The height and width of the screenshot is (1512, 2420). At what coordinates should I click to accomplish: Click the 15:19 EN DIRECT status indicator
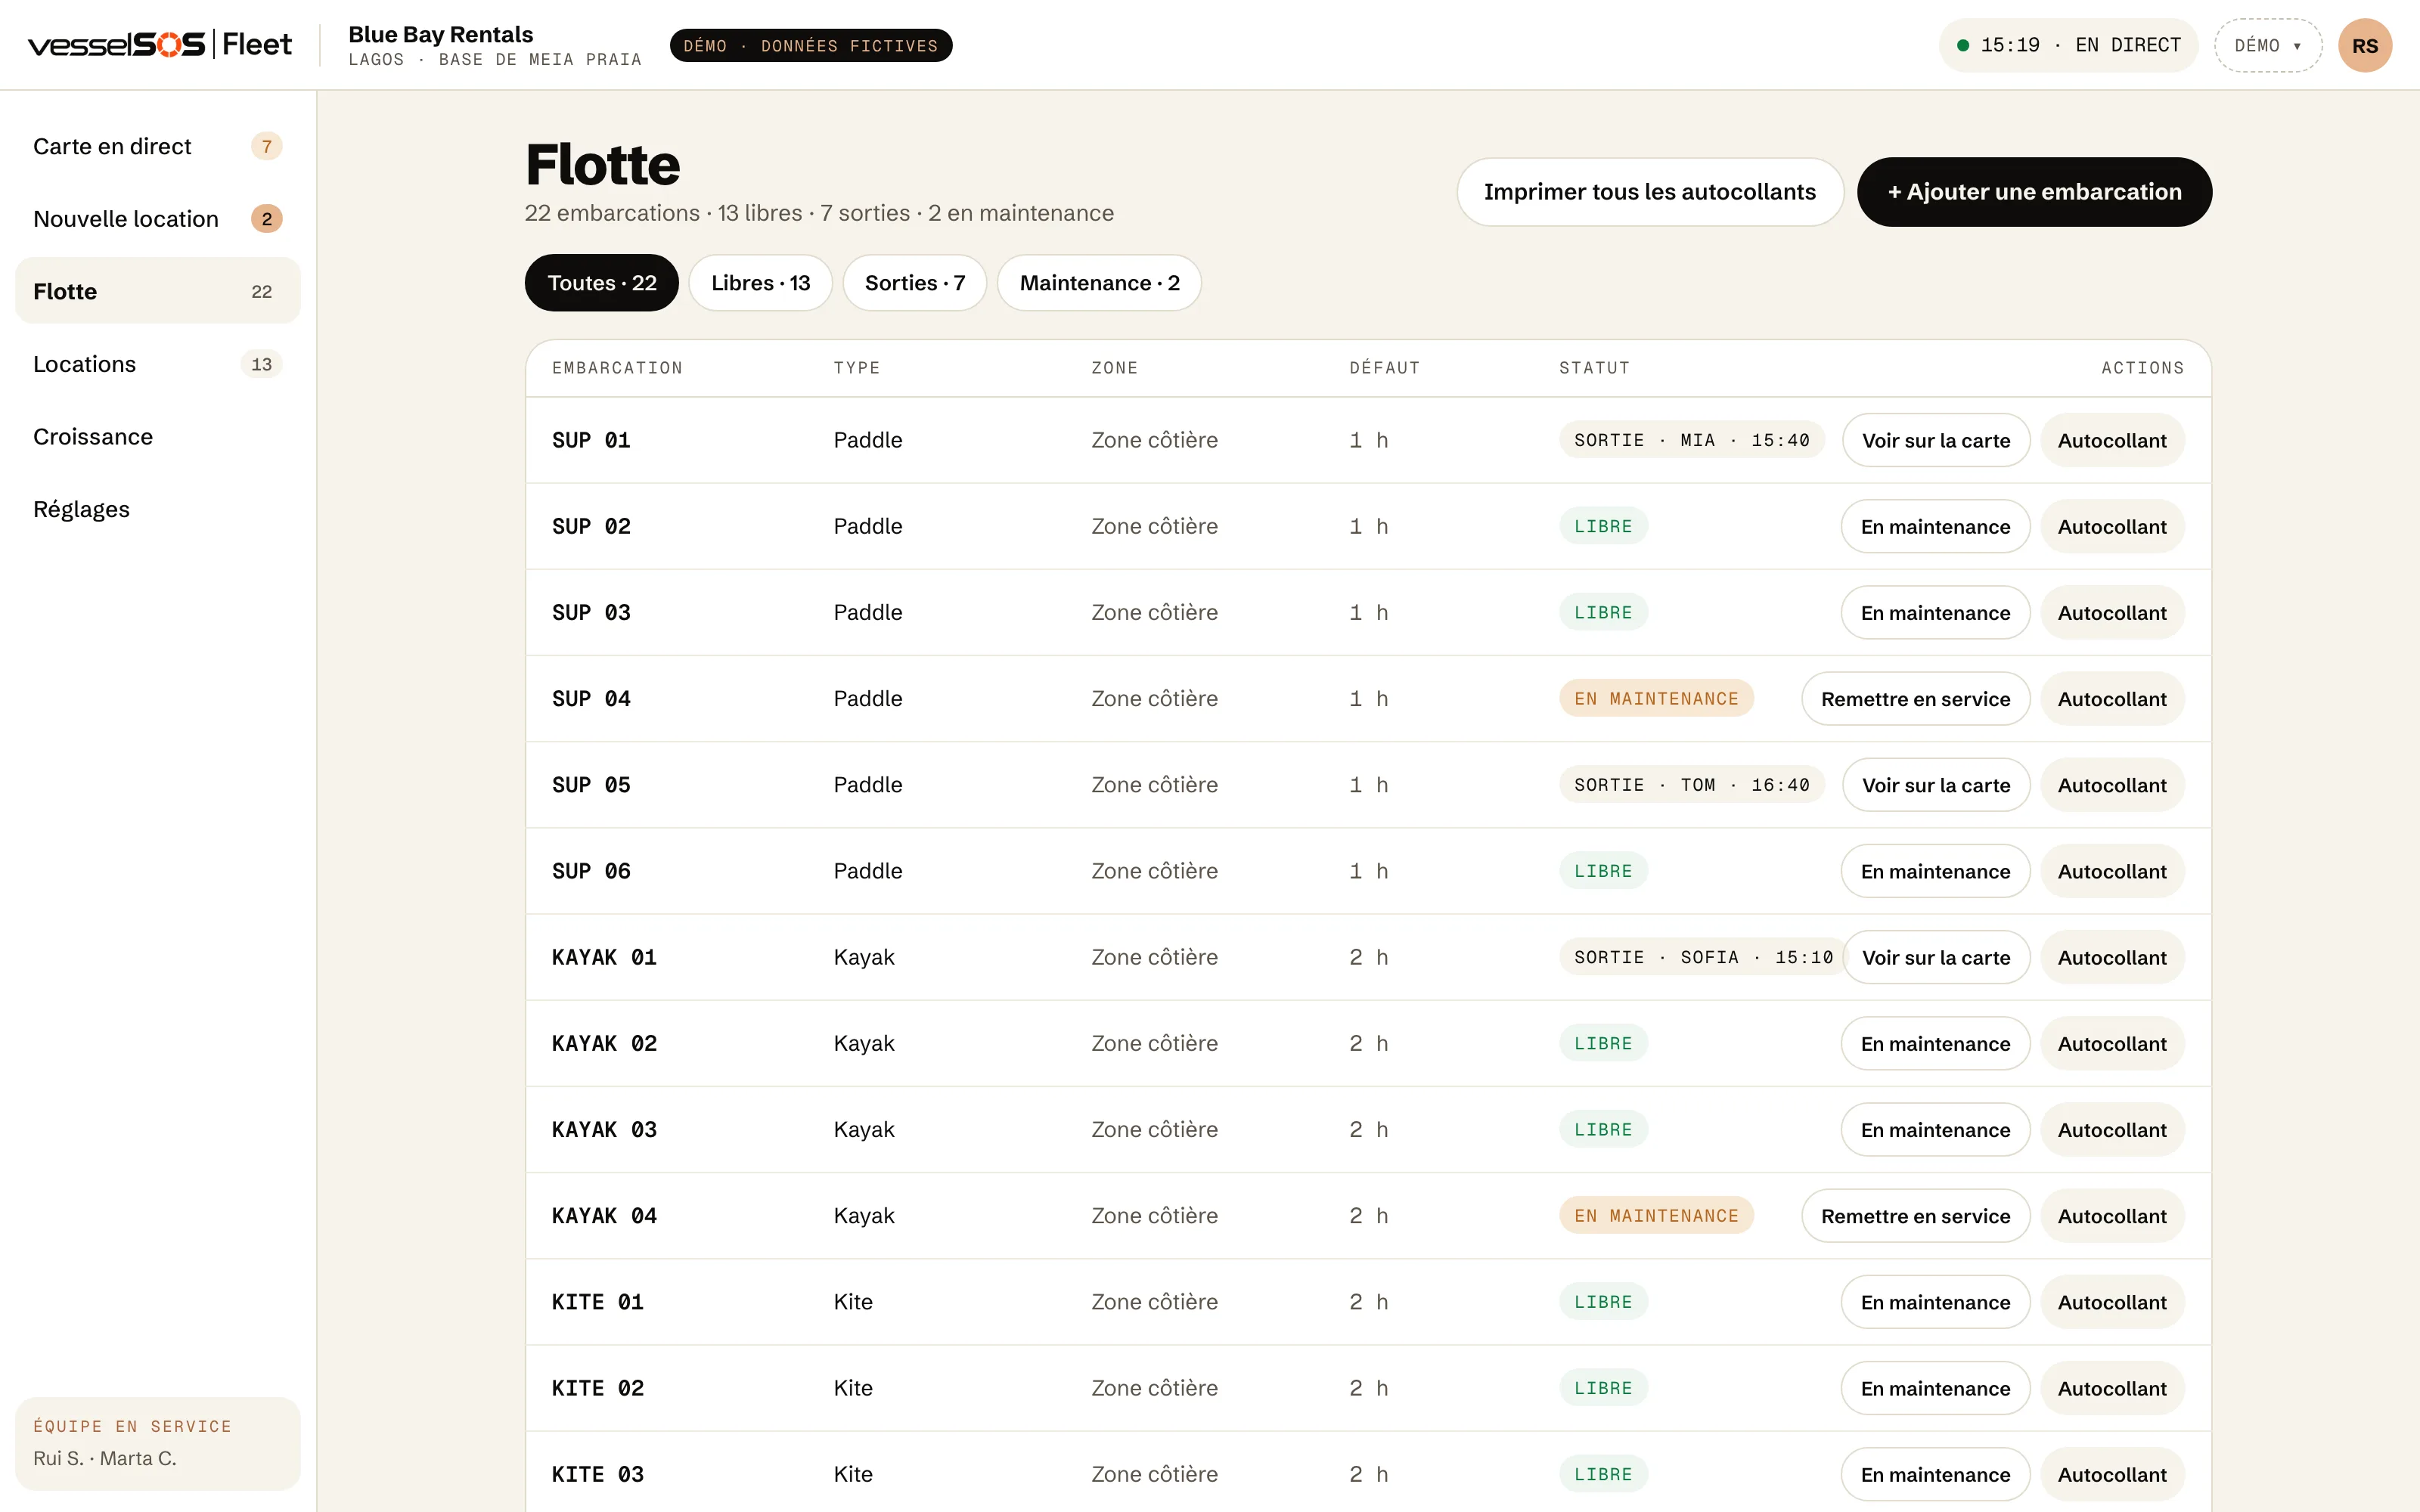pyautogui.click(x=2068, y=46)
